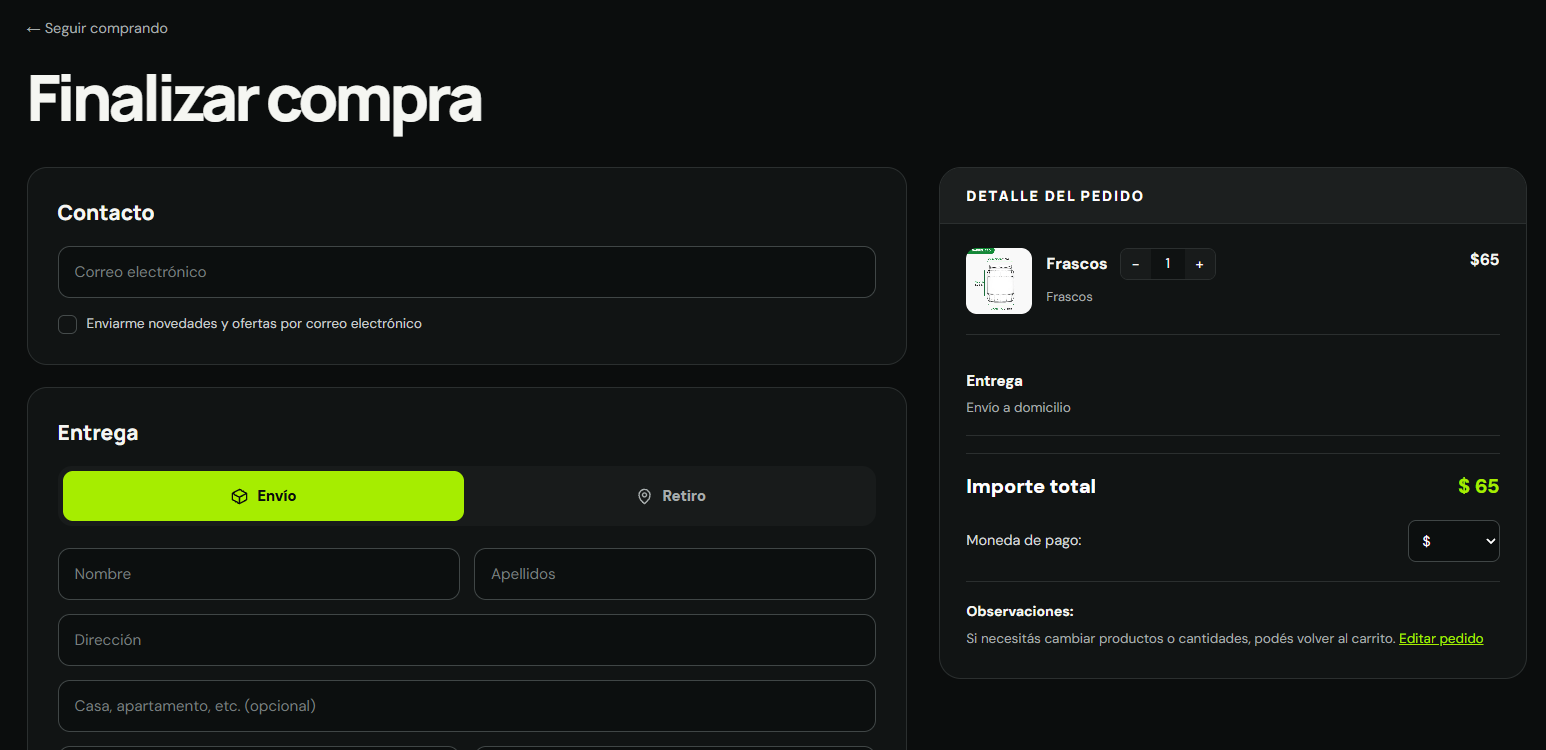Viewport: 1546px width, 750px height.
Task: Select the Retiro pickup tab
Action: coord(671,496)
